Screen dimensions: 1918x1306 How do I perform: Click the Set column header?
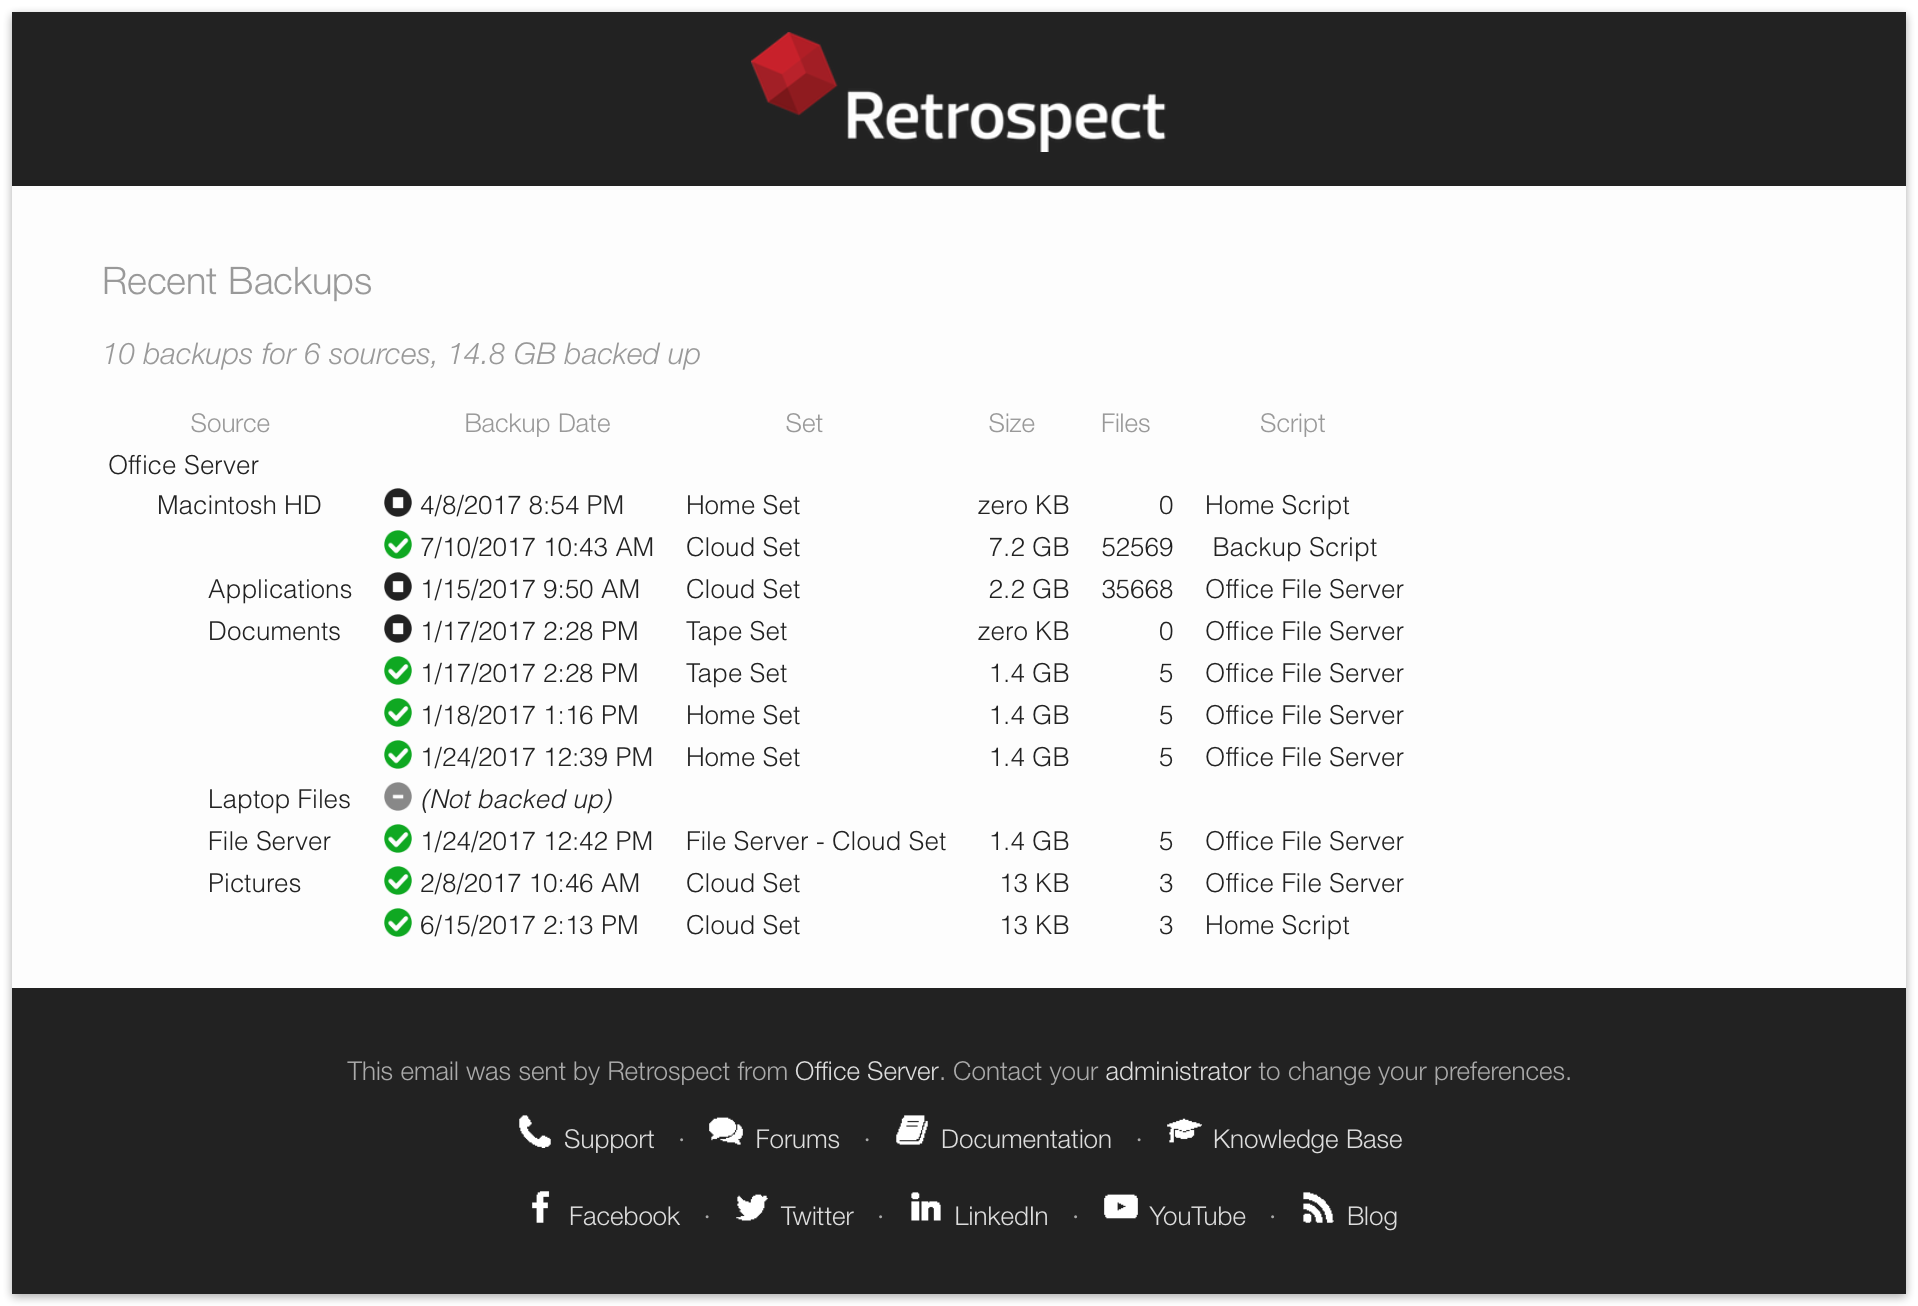tap(804, 423)
